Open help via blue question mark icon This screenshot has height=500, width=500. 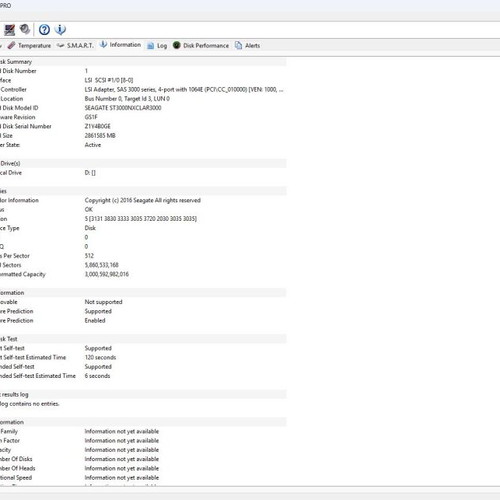44,30
